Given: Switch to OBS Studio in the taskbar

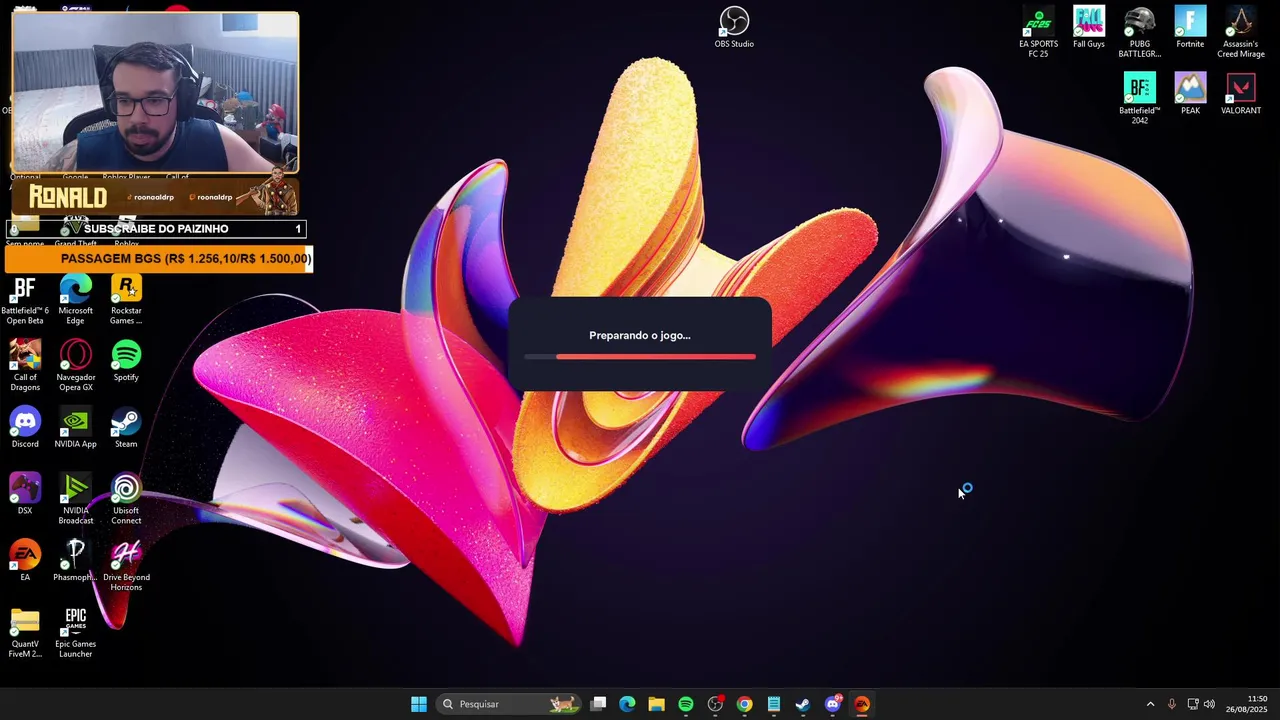Looking at the screenshot, I should (x=715, y=704).
